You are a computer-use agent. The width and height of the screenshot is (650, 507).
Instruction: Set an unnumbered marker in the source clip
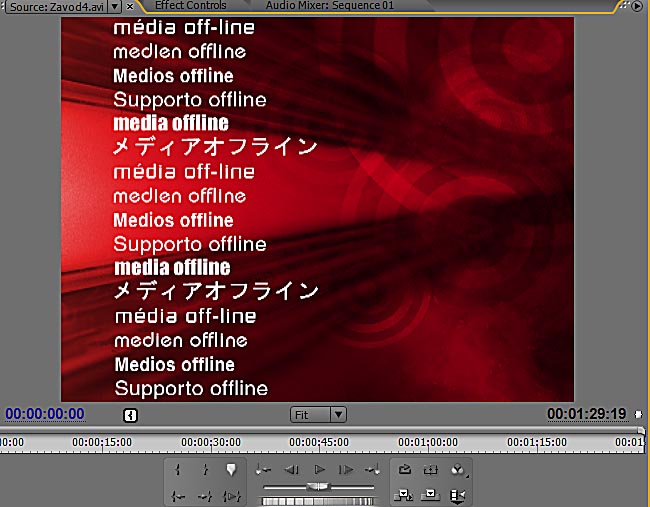pos(231,470)
